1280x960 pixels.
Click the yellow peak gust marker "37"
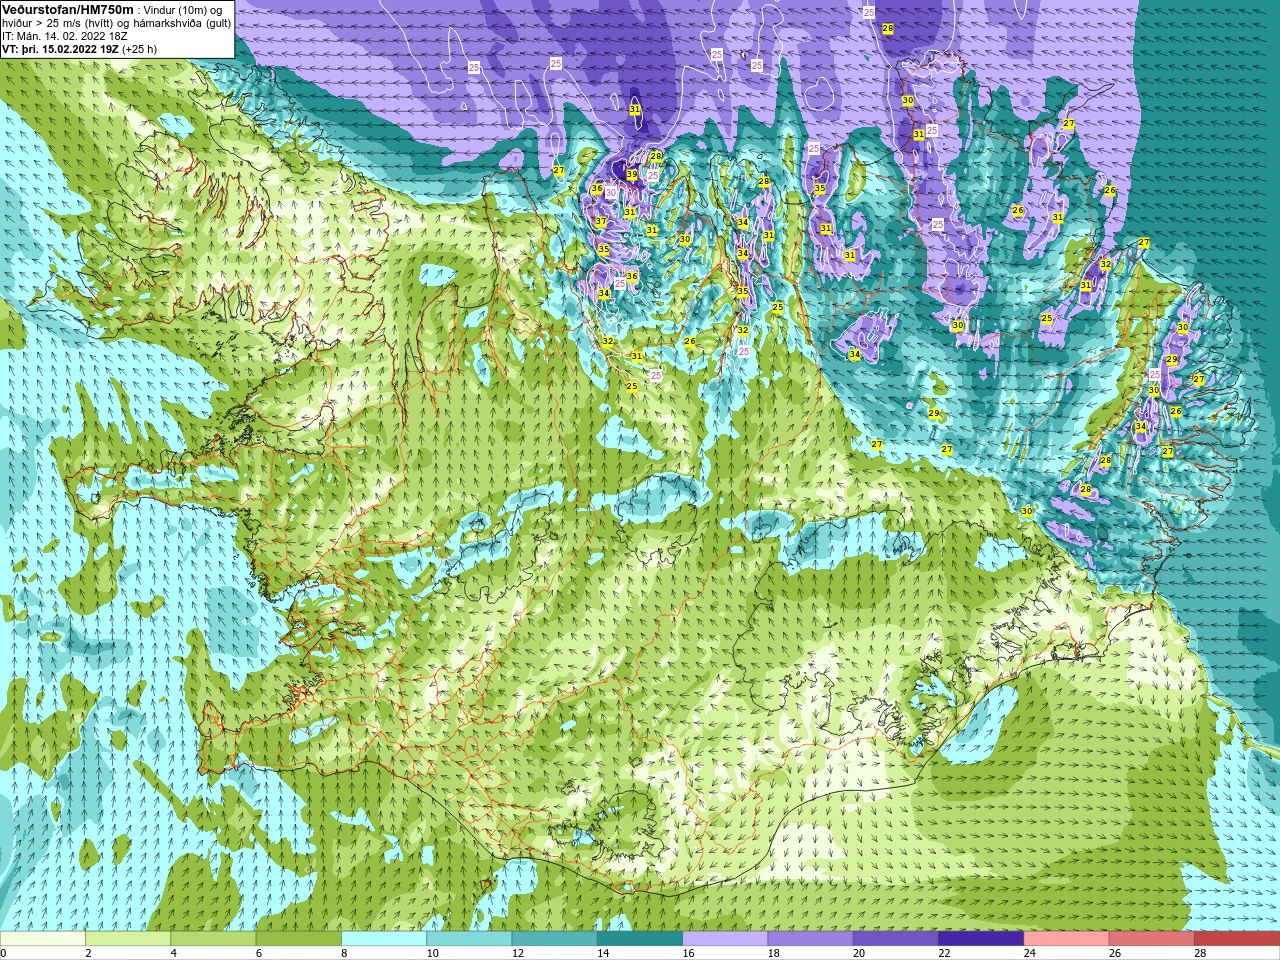(x=601, y=222)
